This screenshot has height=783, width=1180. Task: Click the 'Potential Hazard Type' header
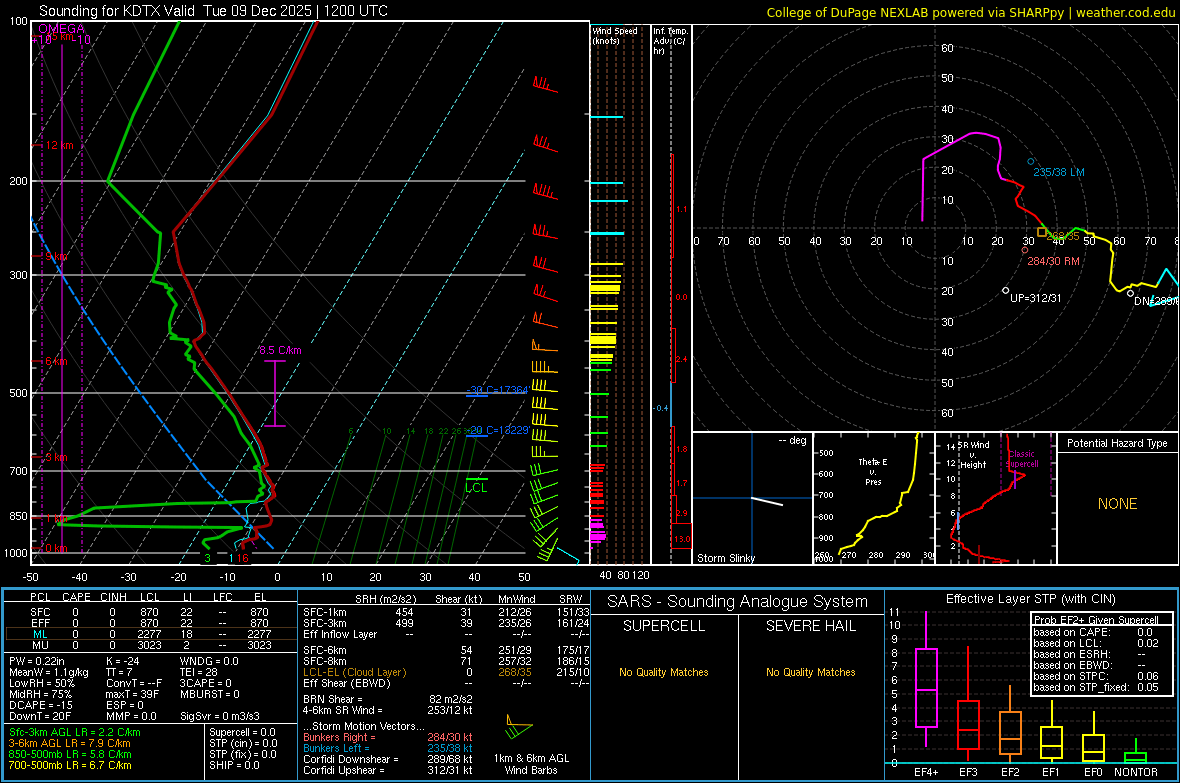[x=1117, y=443]
